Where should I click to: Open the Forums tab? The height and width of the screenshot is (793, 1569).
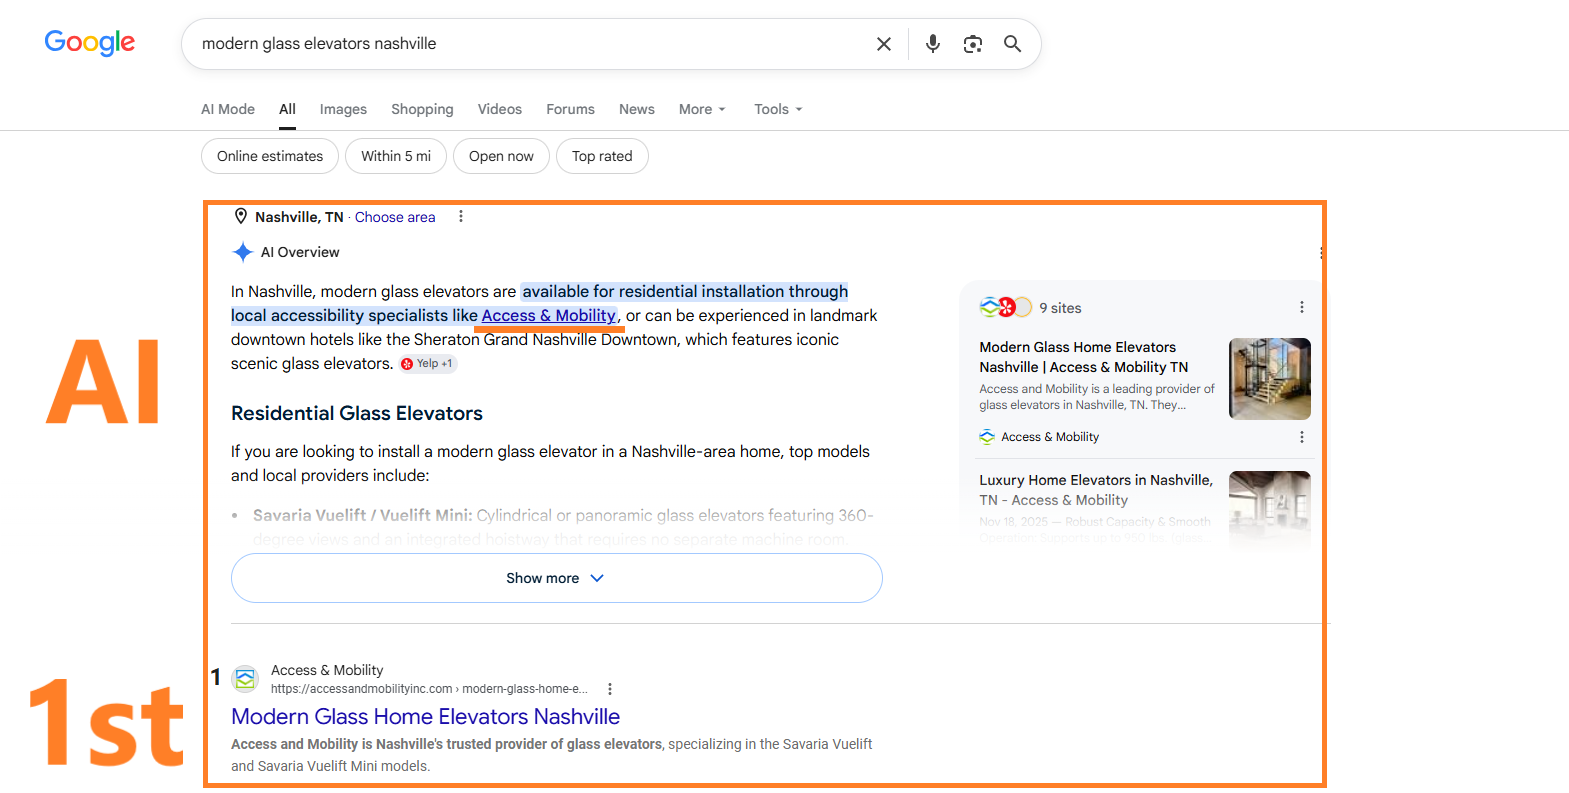pos(570,109)
